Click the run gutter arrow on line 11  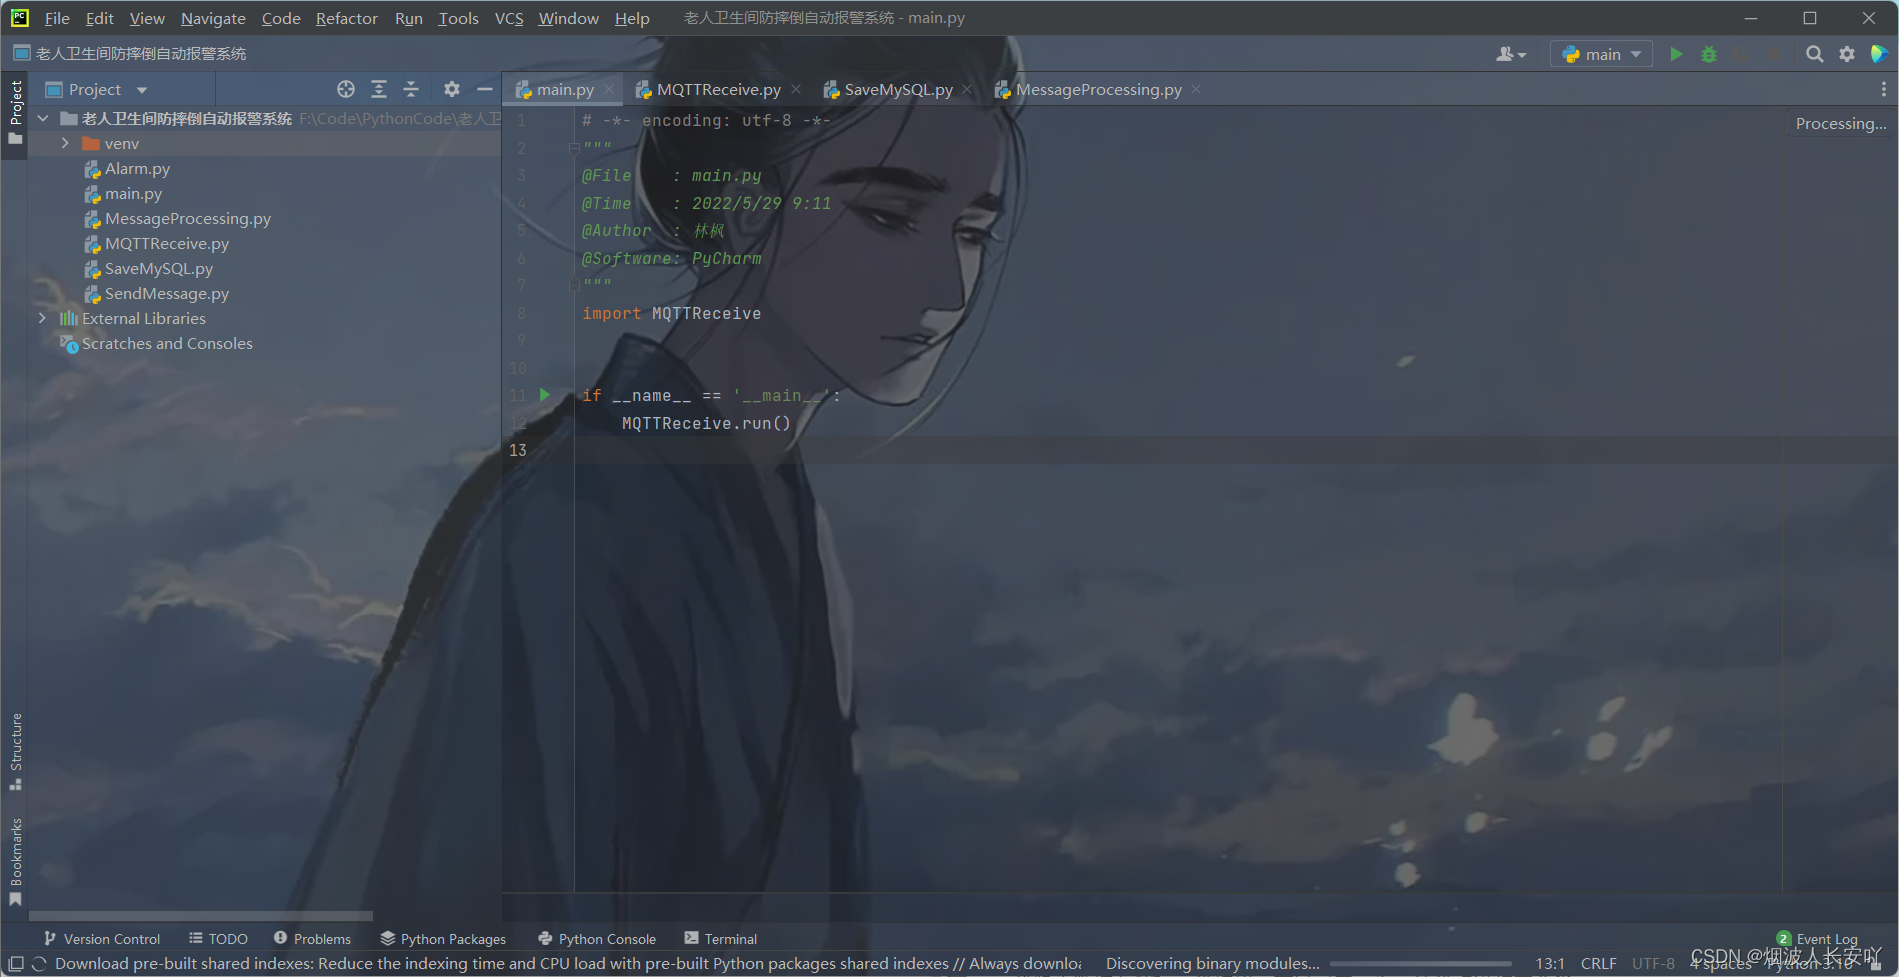[x=545, y=395]
